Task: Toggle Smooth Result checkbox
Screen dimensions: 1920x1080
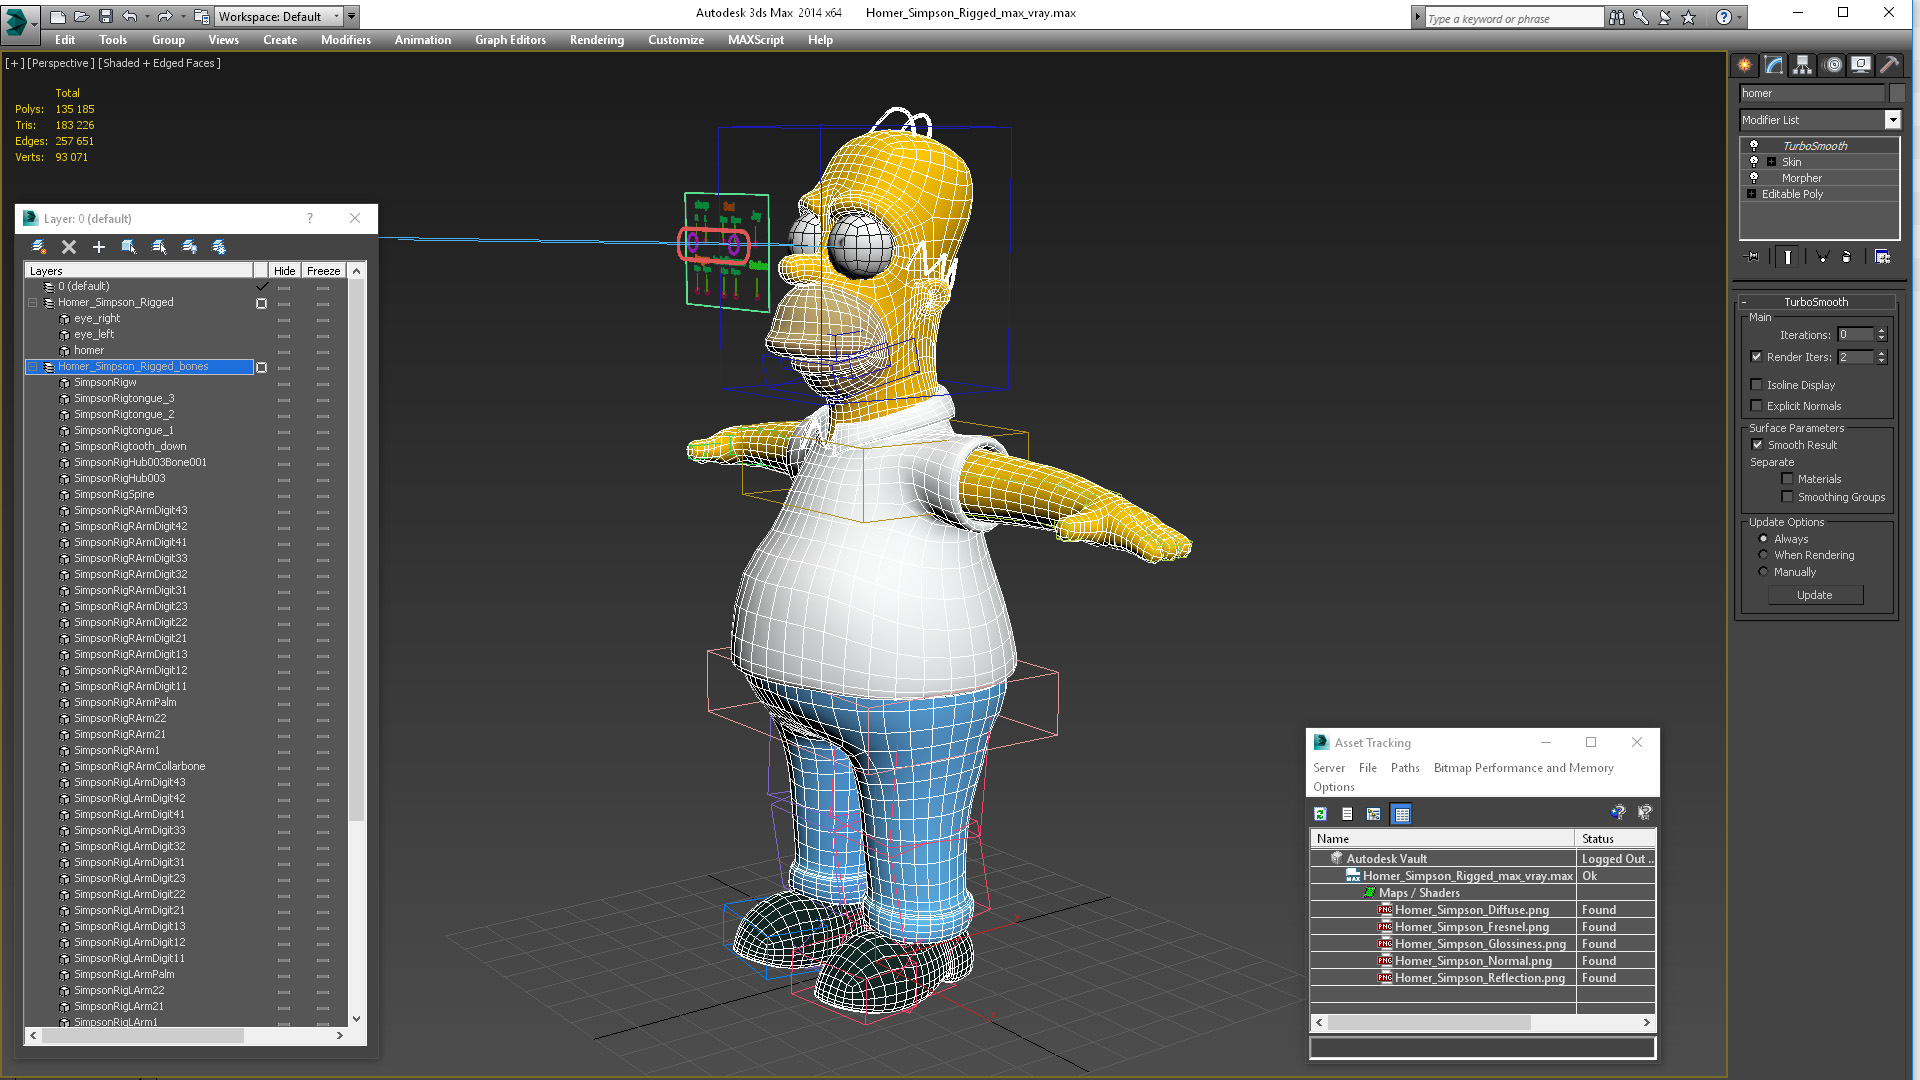Action: tap(1757, 445)
